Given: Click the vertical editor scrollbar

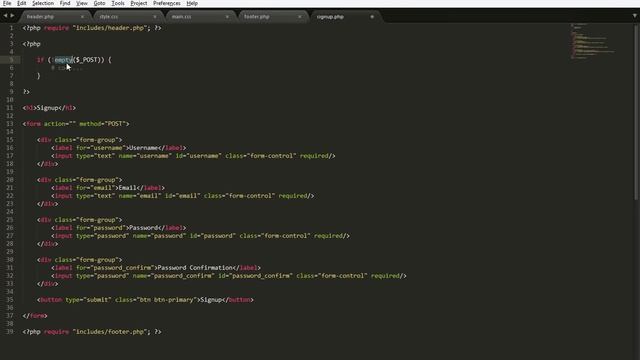Looking at the screenshot, I should [x=636, y=112].
